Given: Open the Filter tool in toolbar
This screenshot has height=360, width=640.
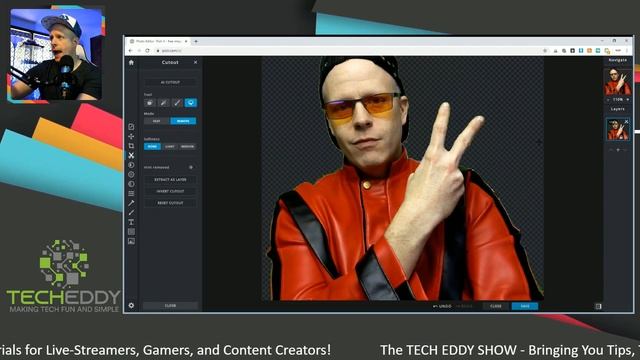Looking at the screenshot, I should pyautogui.click(x=131, y=174).
